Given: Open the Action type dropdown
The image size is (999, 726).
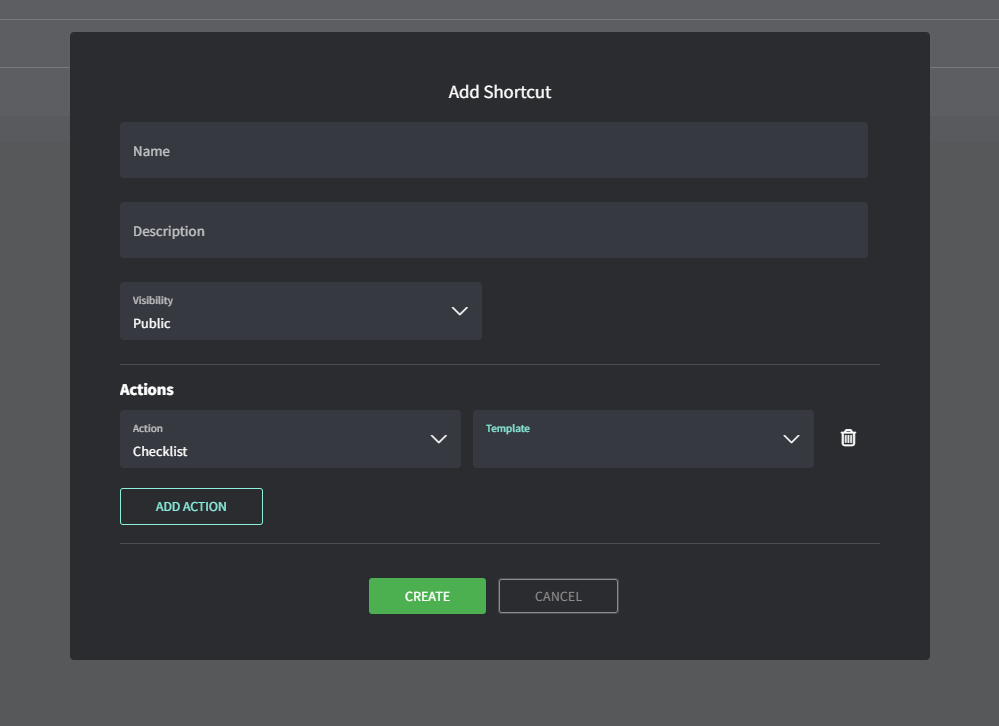Looking at the screenshot, I should point(290,439).
